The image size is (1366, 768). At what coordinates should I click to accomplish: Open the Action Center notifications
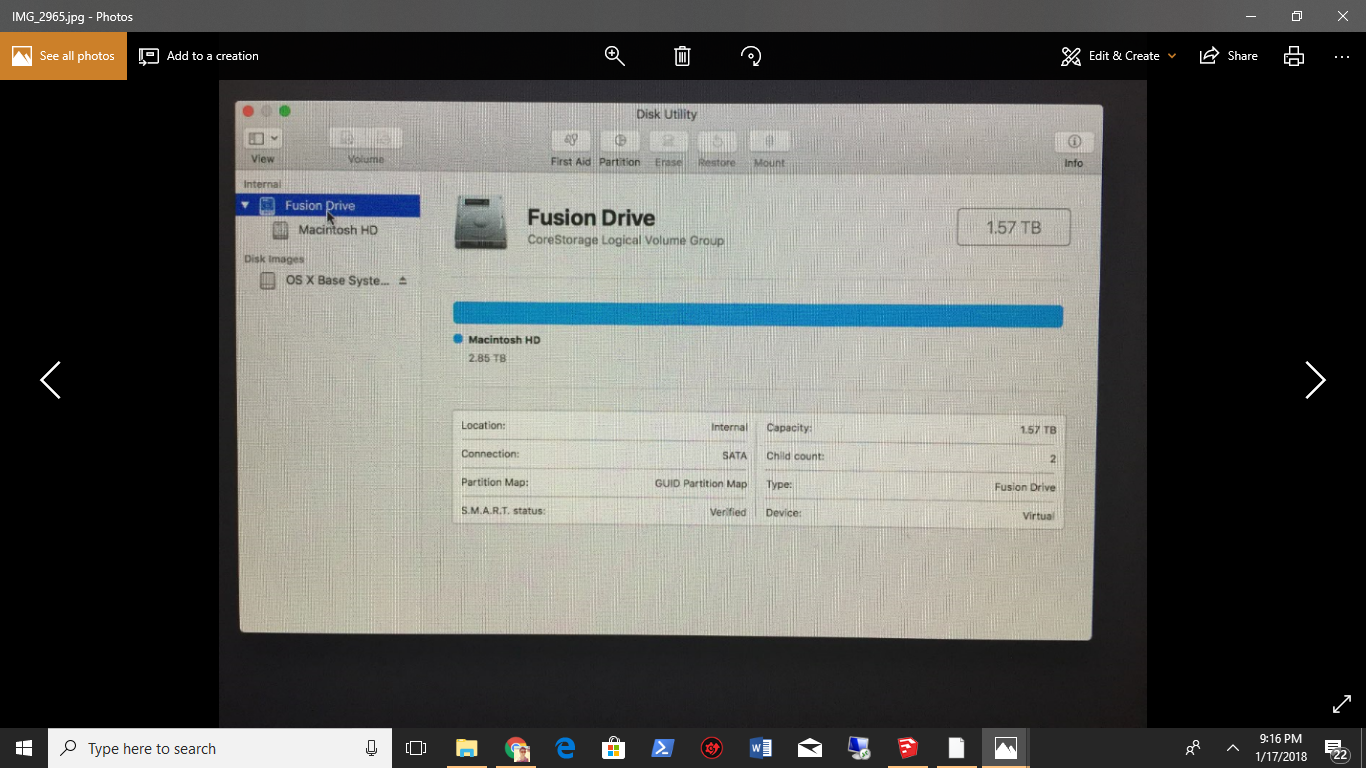click(x=1338, y=748)
